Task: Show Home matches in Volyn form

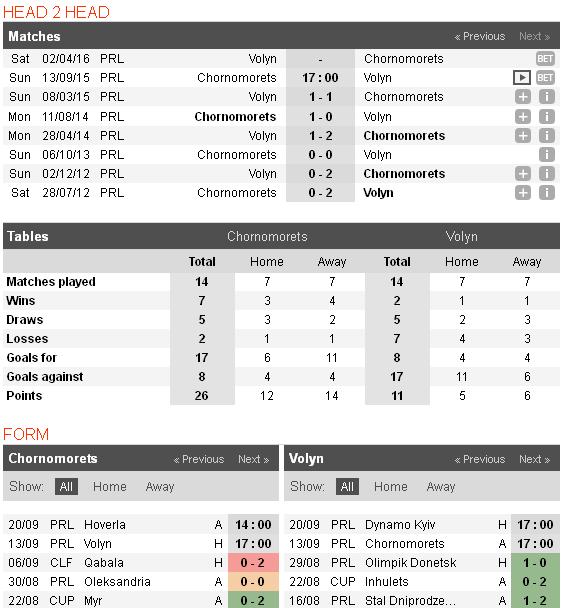Action: [x=390, y=486]
